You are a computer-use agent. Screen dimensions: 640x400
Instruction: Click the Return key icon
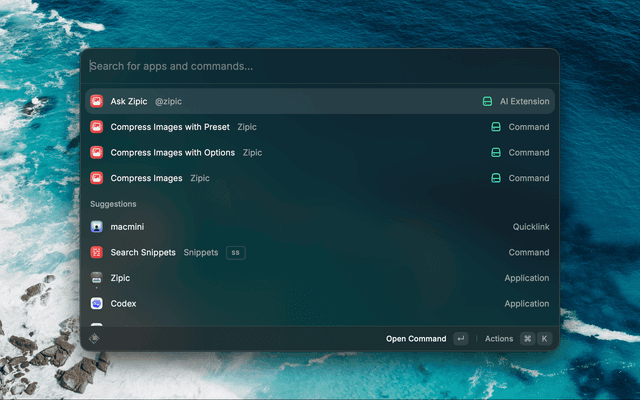[x=461, y=339]
